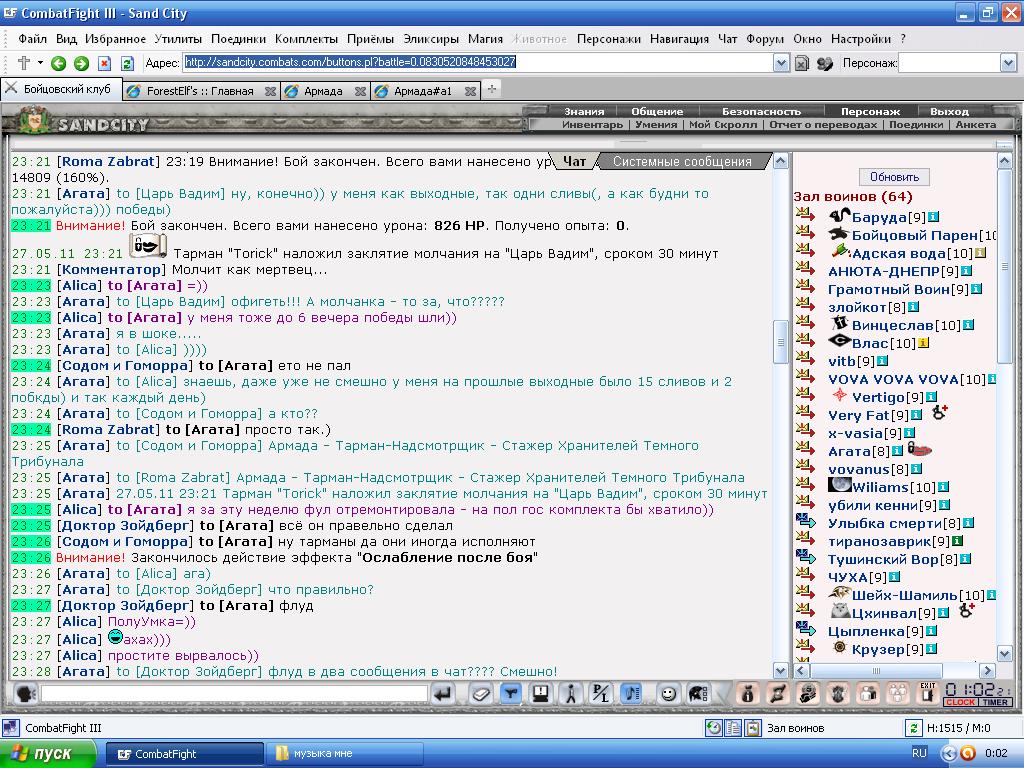Expand the Персонаж combo box dropdown
The height and width of the screenshot is (768, 1024).
(x=1008, y=63)
